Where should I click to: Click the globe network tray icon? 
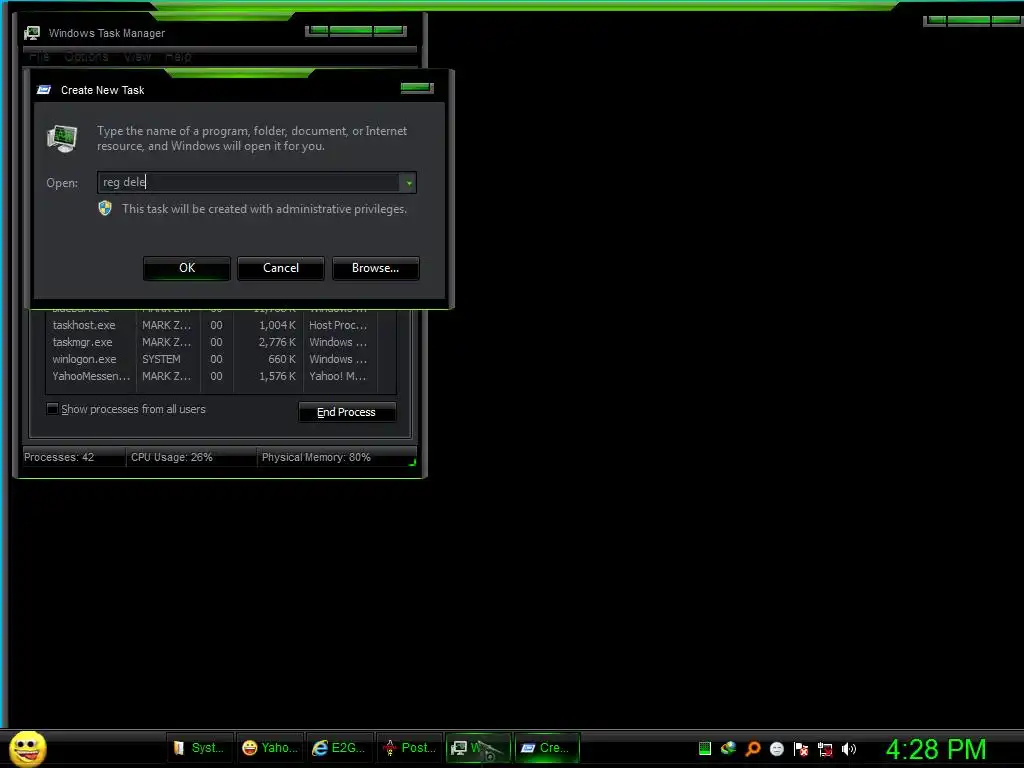pyautogui.click(x=728, y=748)
